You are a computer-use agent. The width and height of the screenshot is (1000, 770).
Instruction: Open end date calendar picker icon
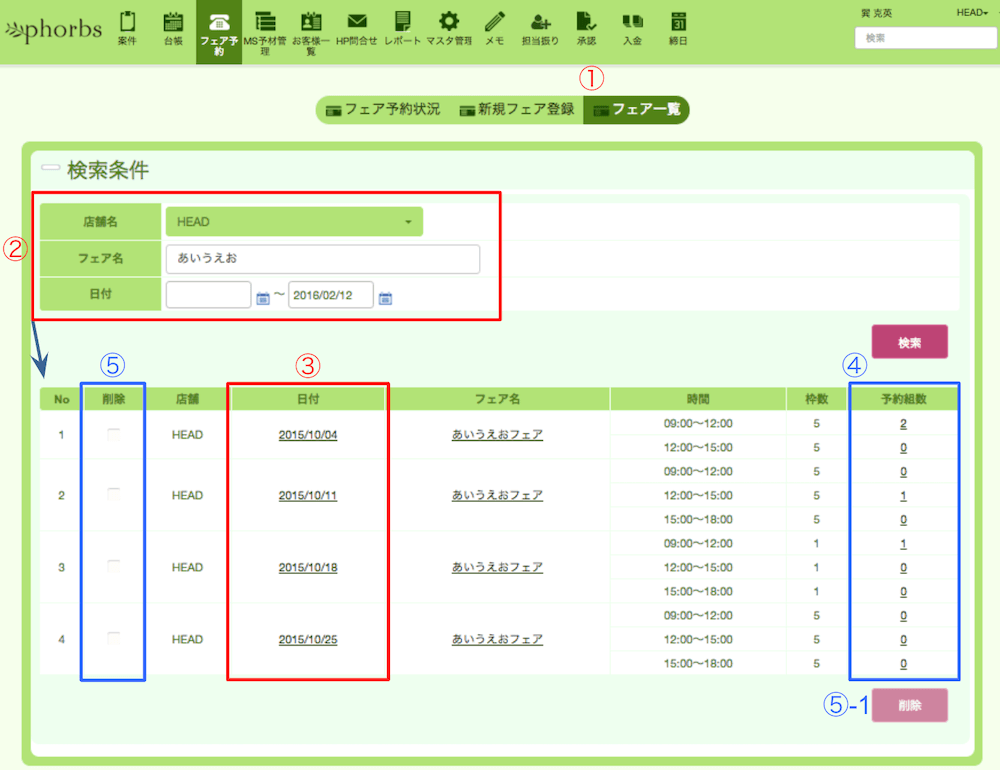[x=385, y=298]
